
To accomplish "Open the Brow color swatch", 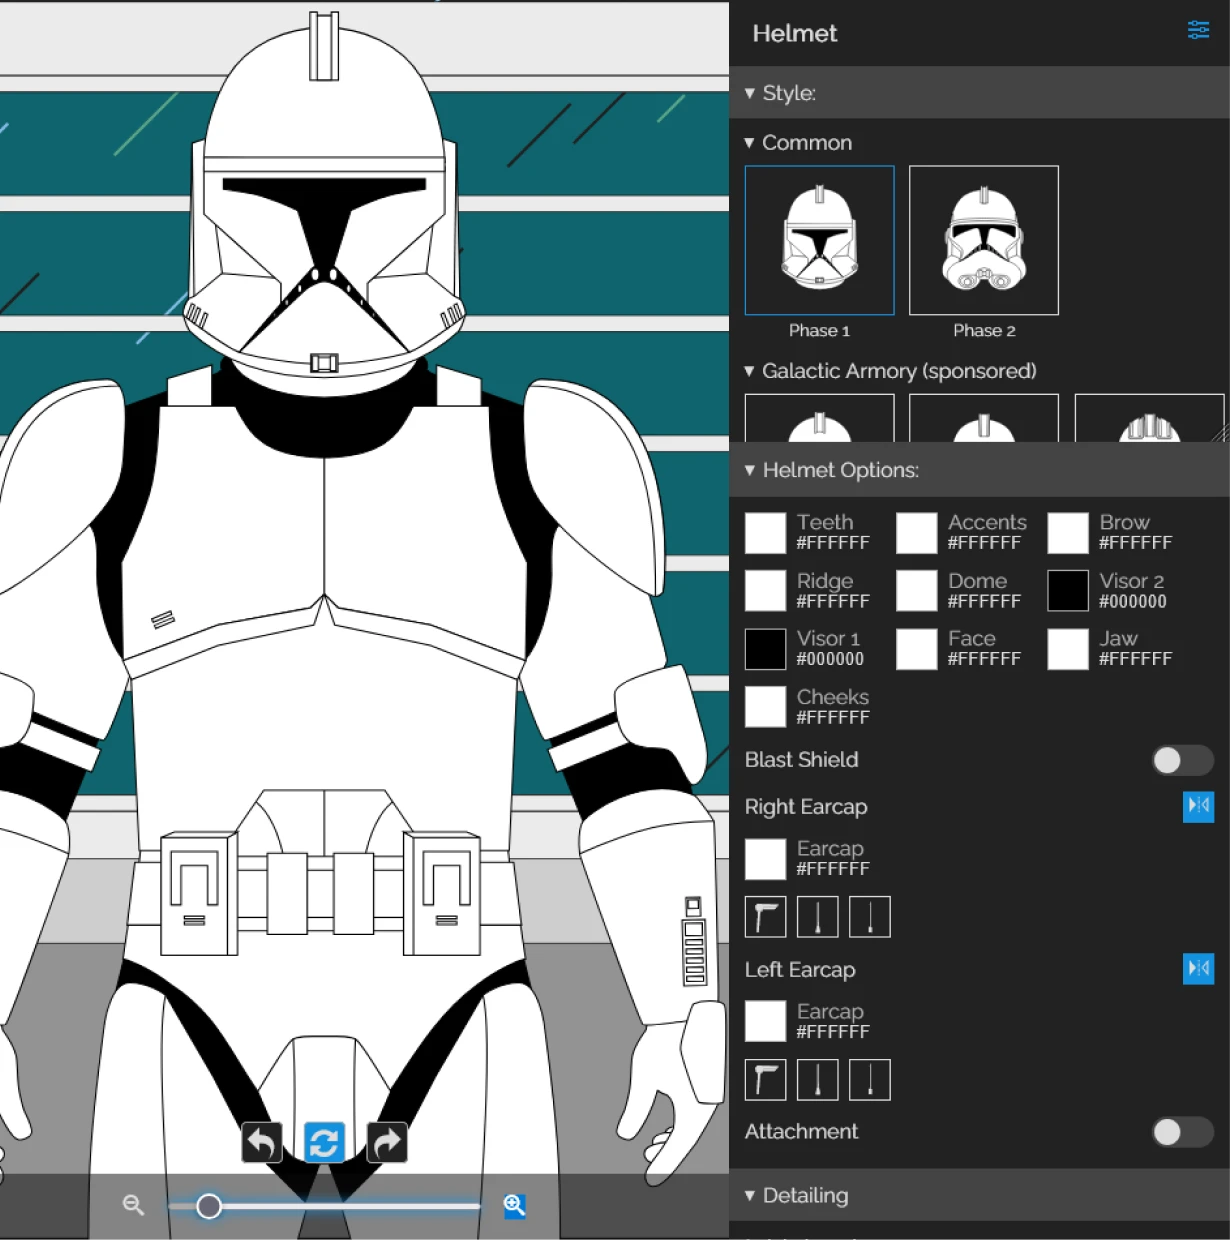I will coord(1068,533).
